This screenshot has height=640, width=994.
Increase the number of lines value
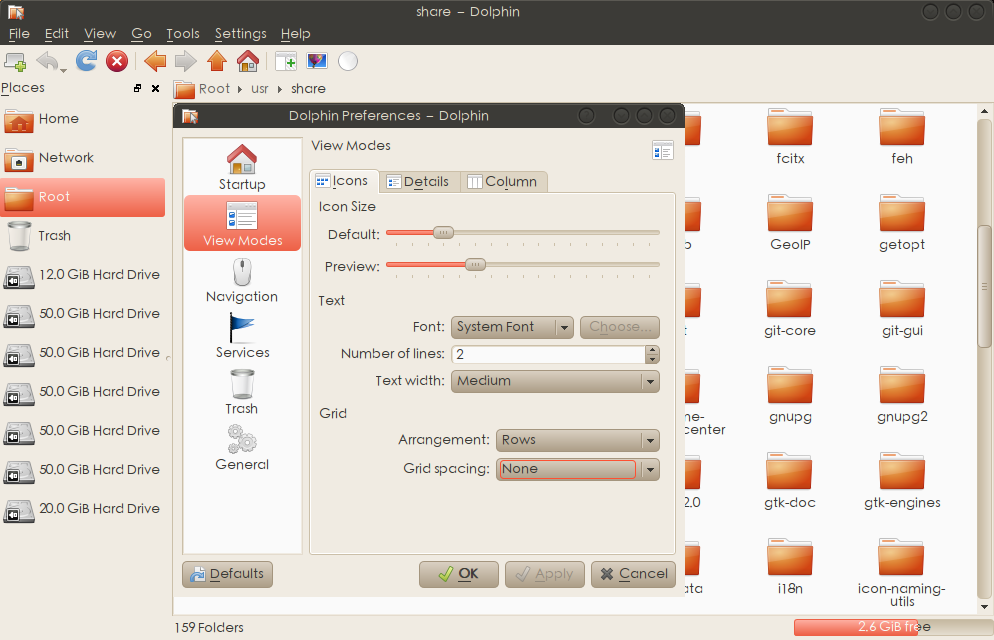click(652, 350)
